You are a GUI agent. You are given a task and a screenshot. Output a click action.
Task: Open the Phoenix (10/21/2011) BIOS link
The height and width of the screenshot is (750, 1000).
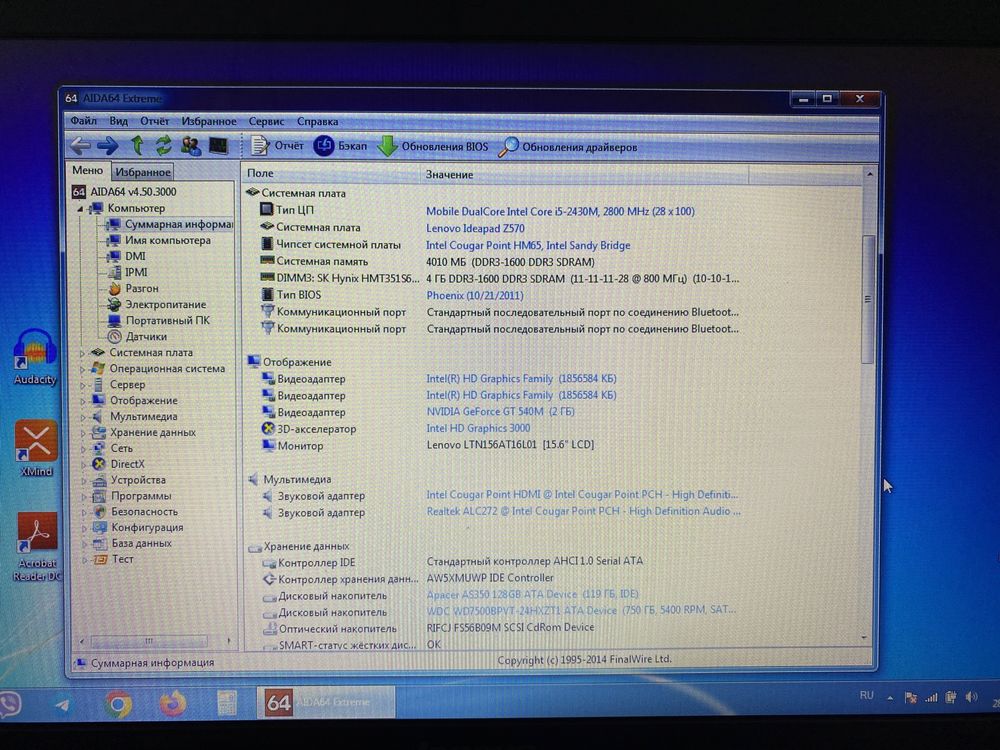[474, 295]
